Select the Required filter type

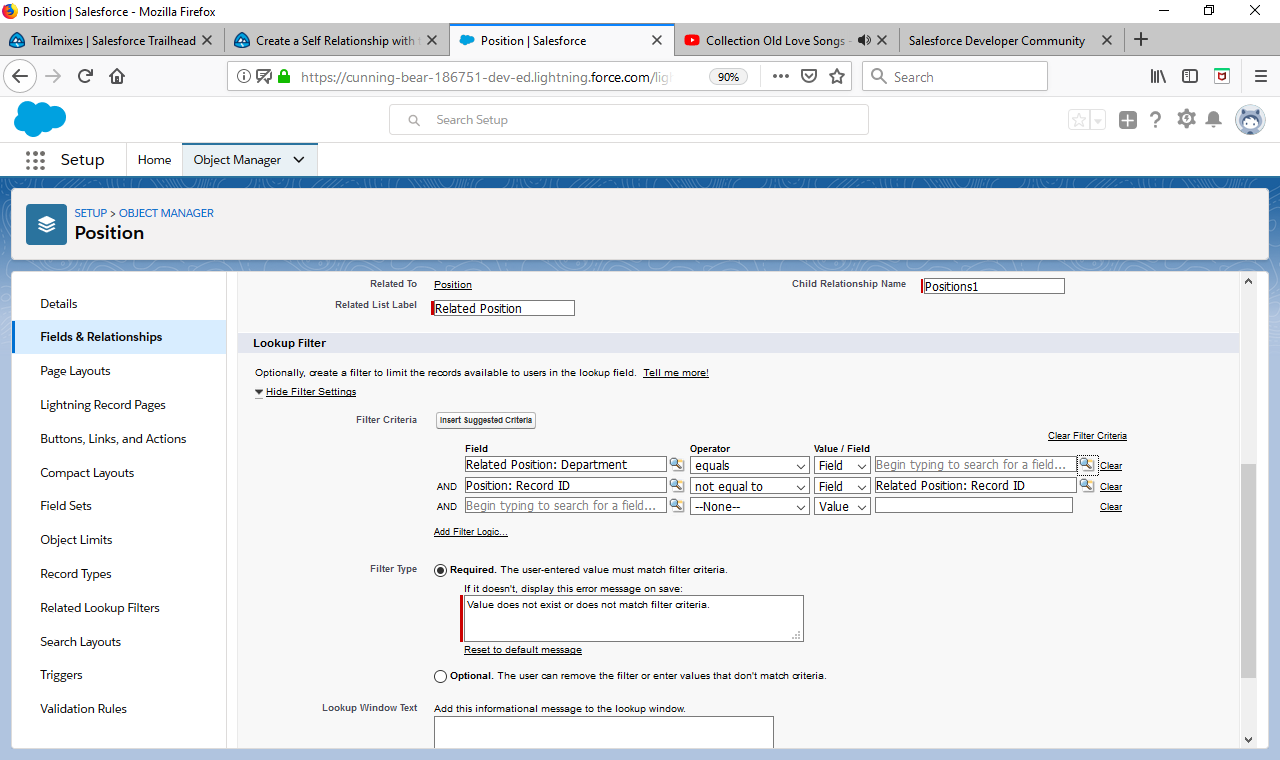(x=441, y=570)
